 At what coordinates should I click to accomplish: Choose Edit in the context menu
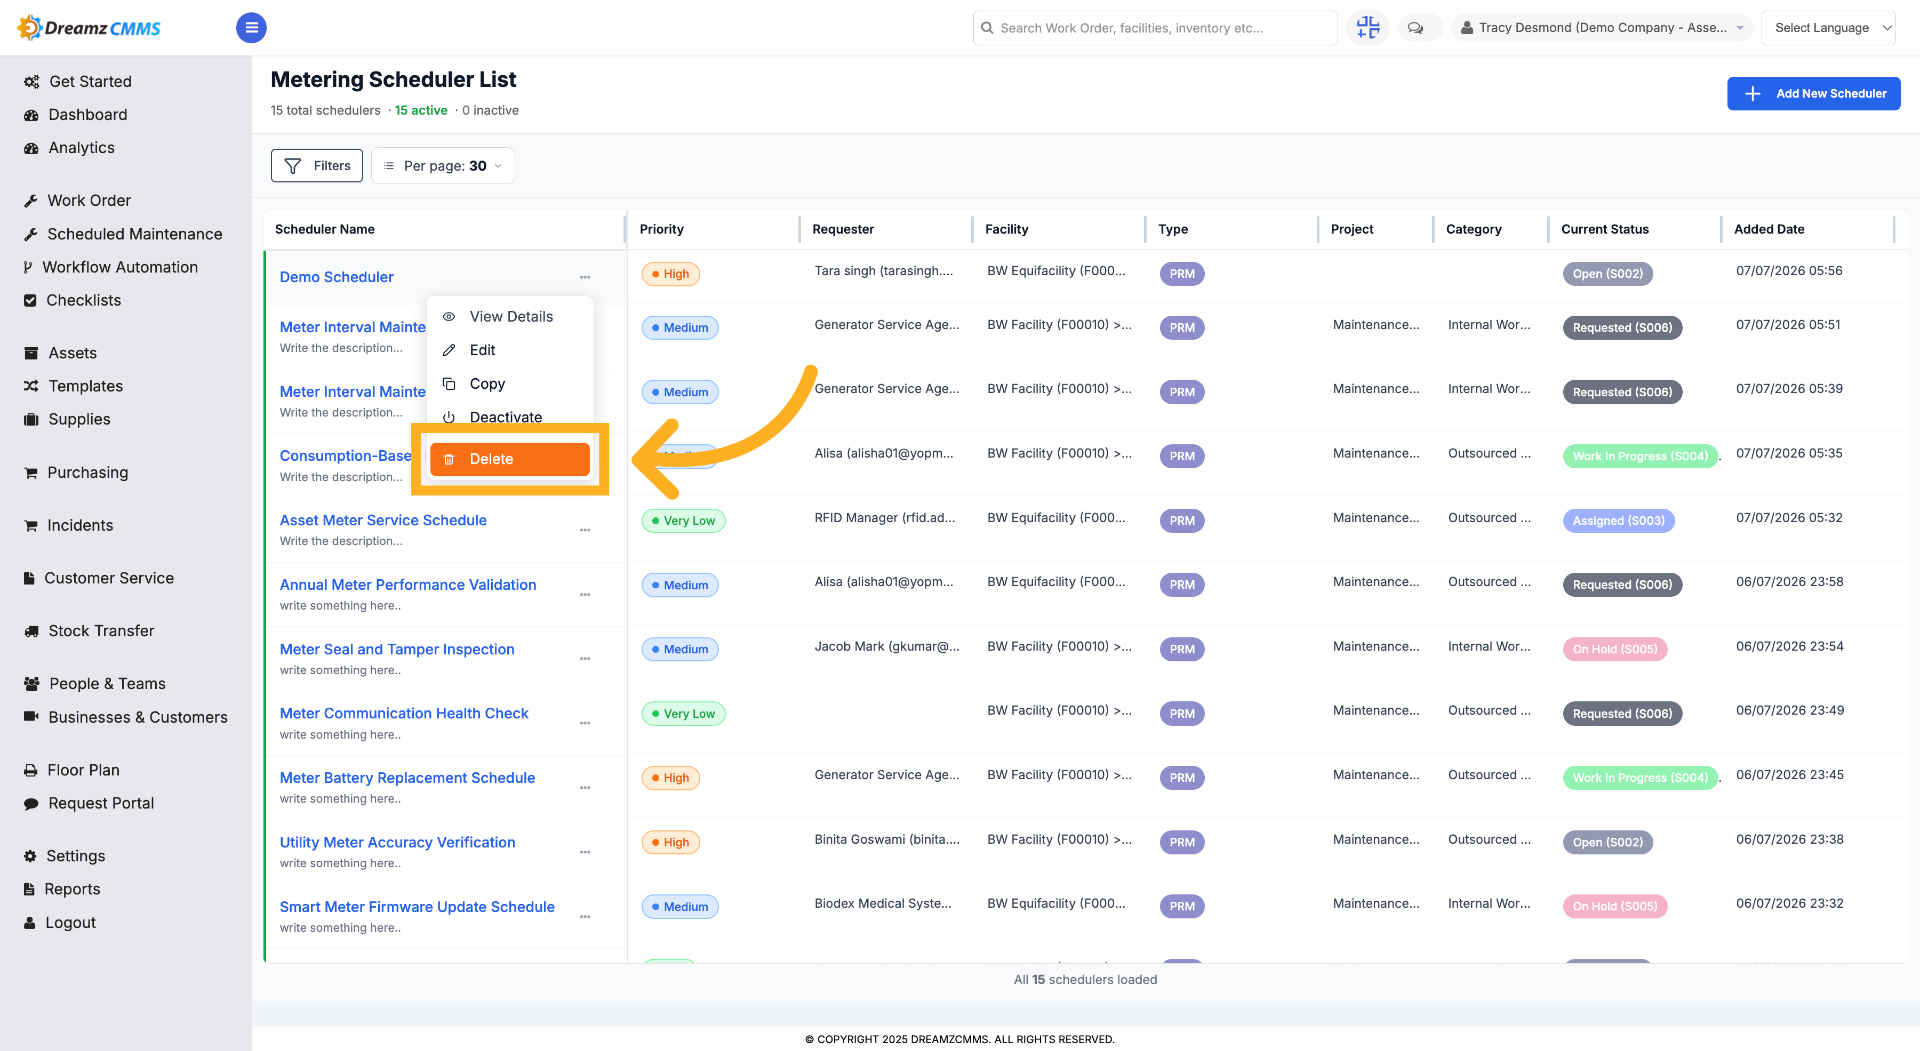pyautogui.click(x=510, y=350)
